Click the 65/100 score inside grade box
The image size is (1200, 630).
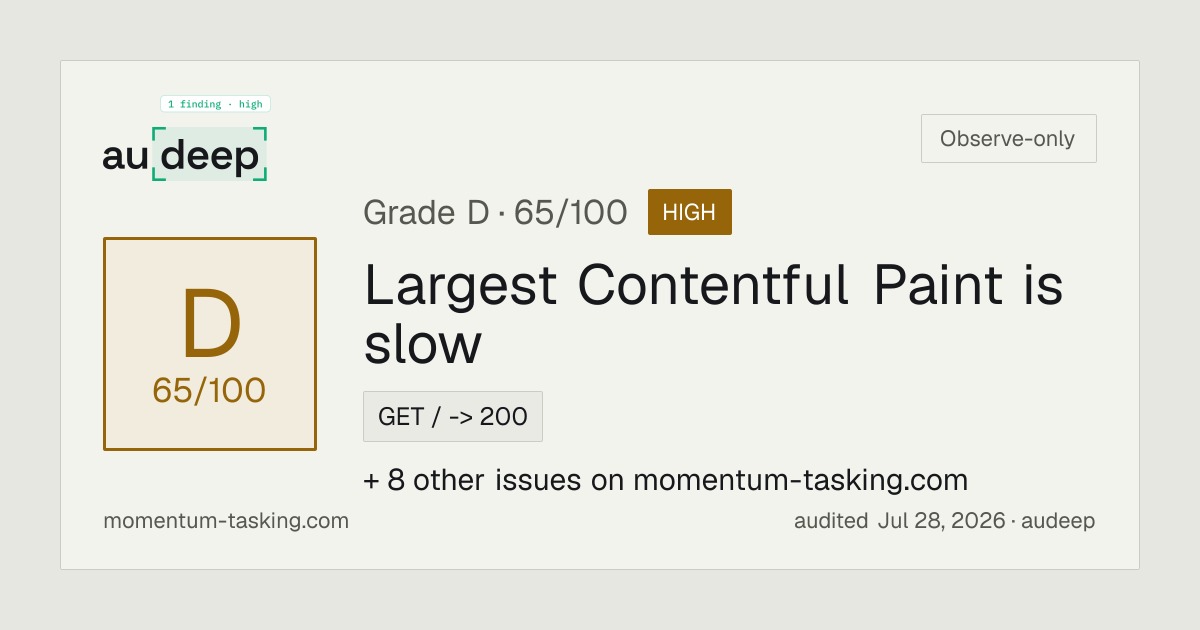209,390
